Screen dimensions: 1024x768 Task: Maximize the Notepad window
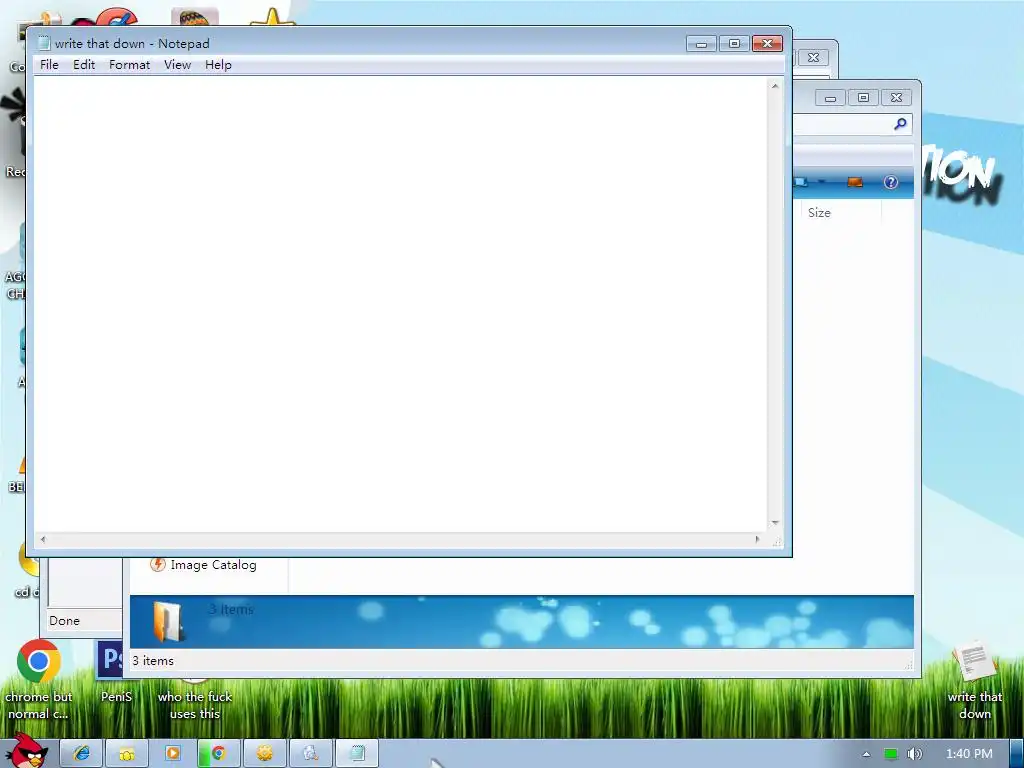(x=734, y=44)
